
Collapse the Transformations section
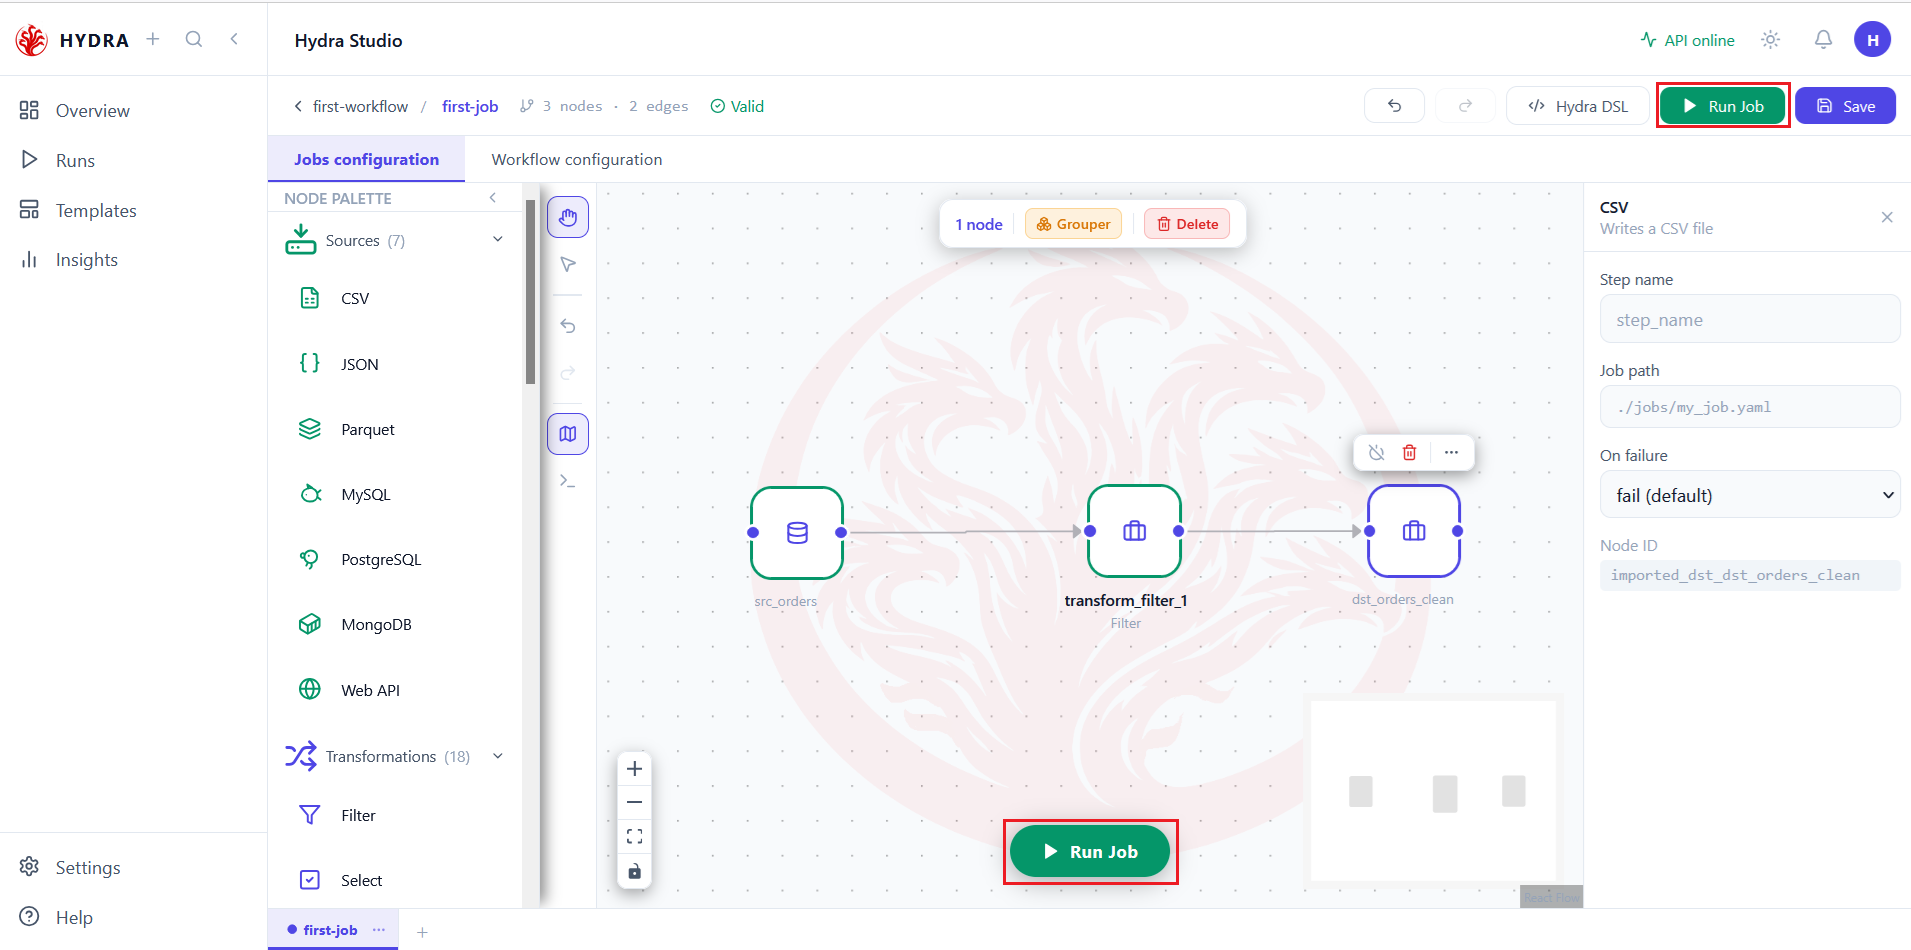[x=498, y=756]
